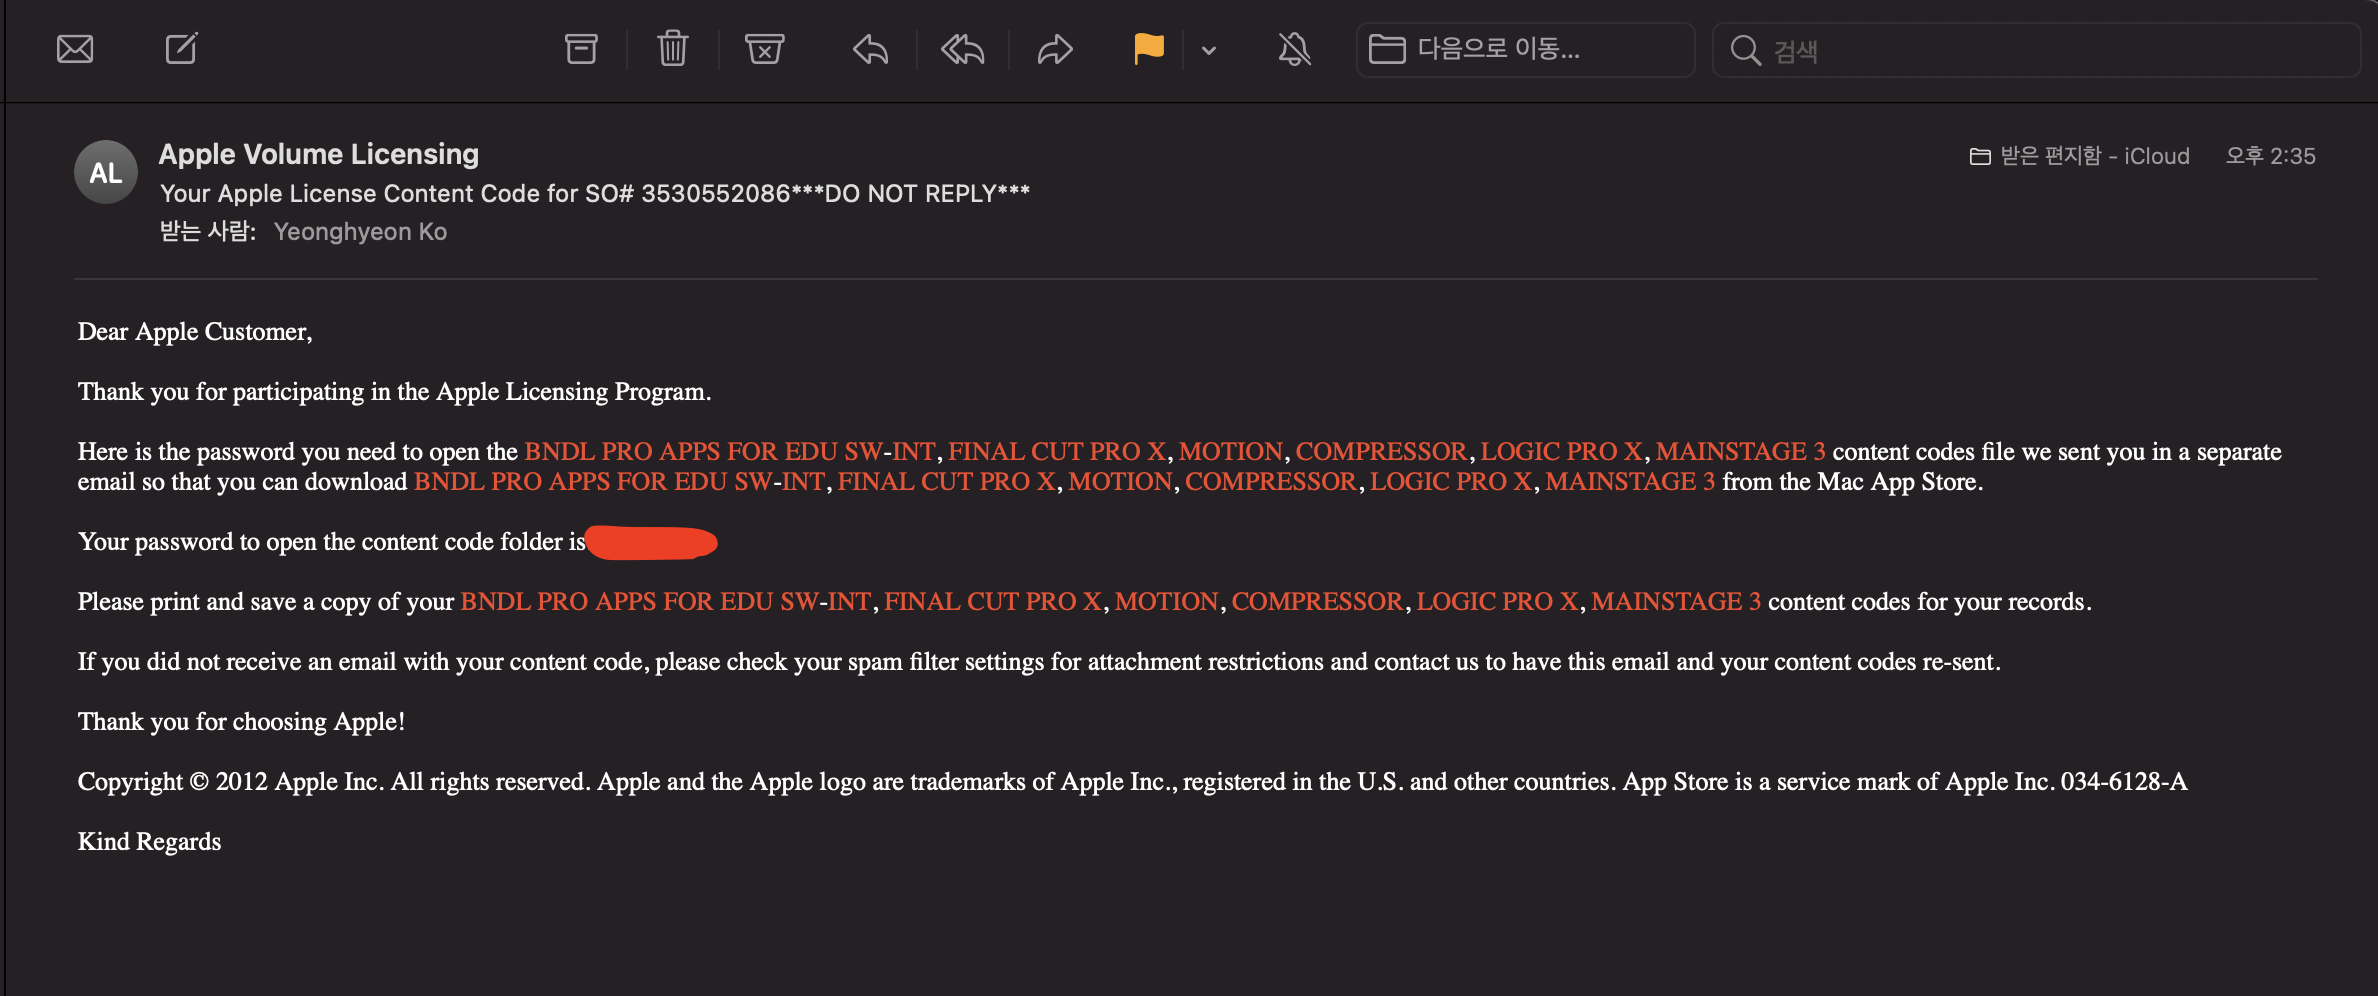Click the 'Your password to open' sentence
The width and height of the screenshot is (2378, 996).
[x=331, y=542]
